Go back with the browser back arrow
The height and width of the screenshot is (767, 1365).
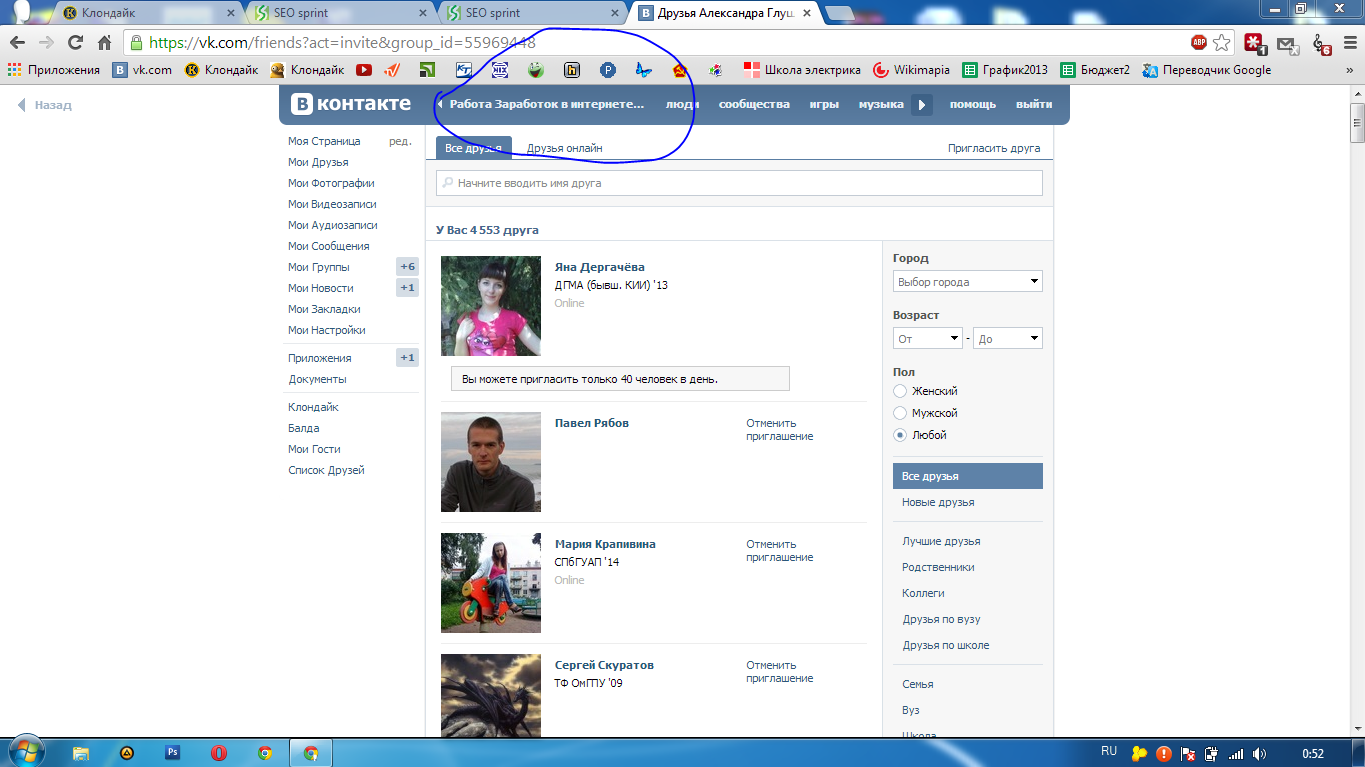(x=17, y=43)
